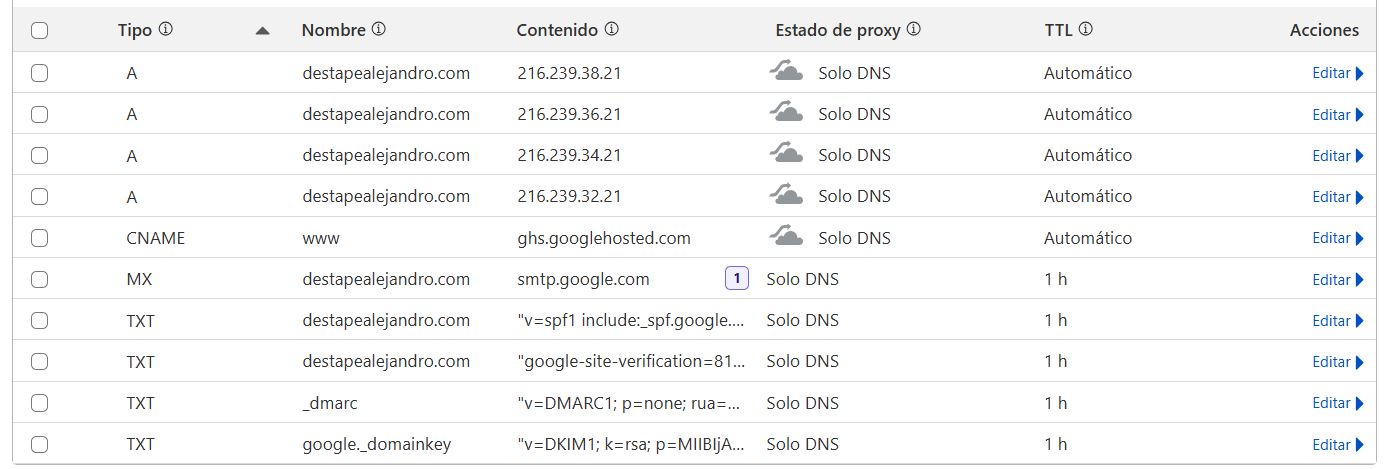Click the info icon next to TTL
This screenshot has height=469, width=1384.
click(x=1085, y=30)
